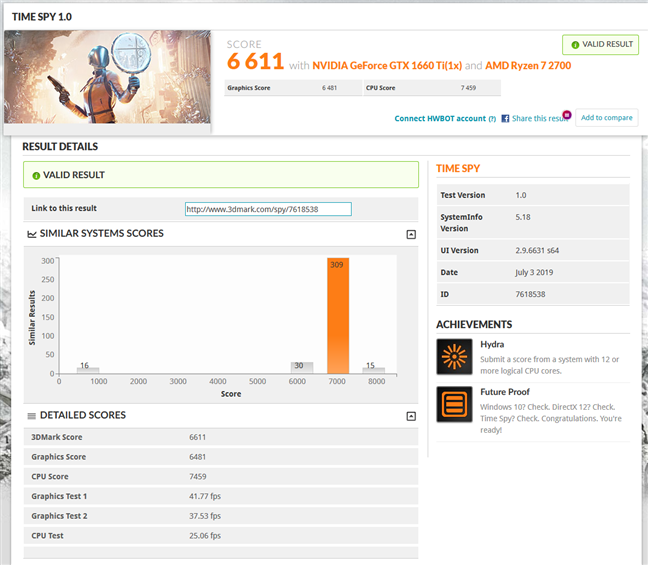Screen dimensions: 648x565
Task: Click the CPU Test 25.06 fps row
Action: 221,536
